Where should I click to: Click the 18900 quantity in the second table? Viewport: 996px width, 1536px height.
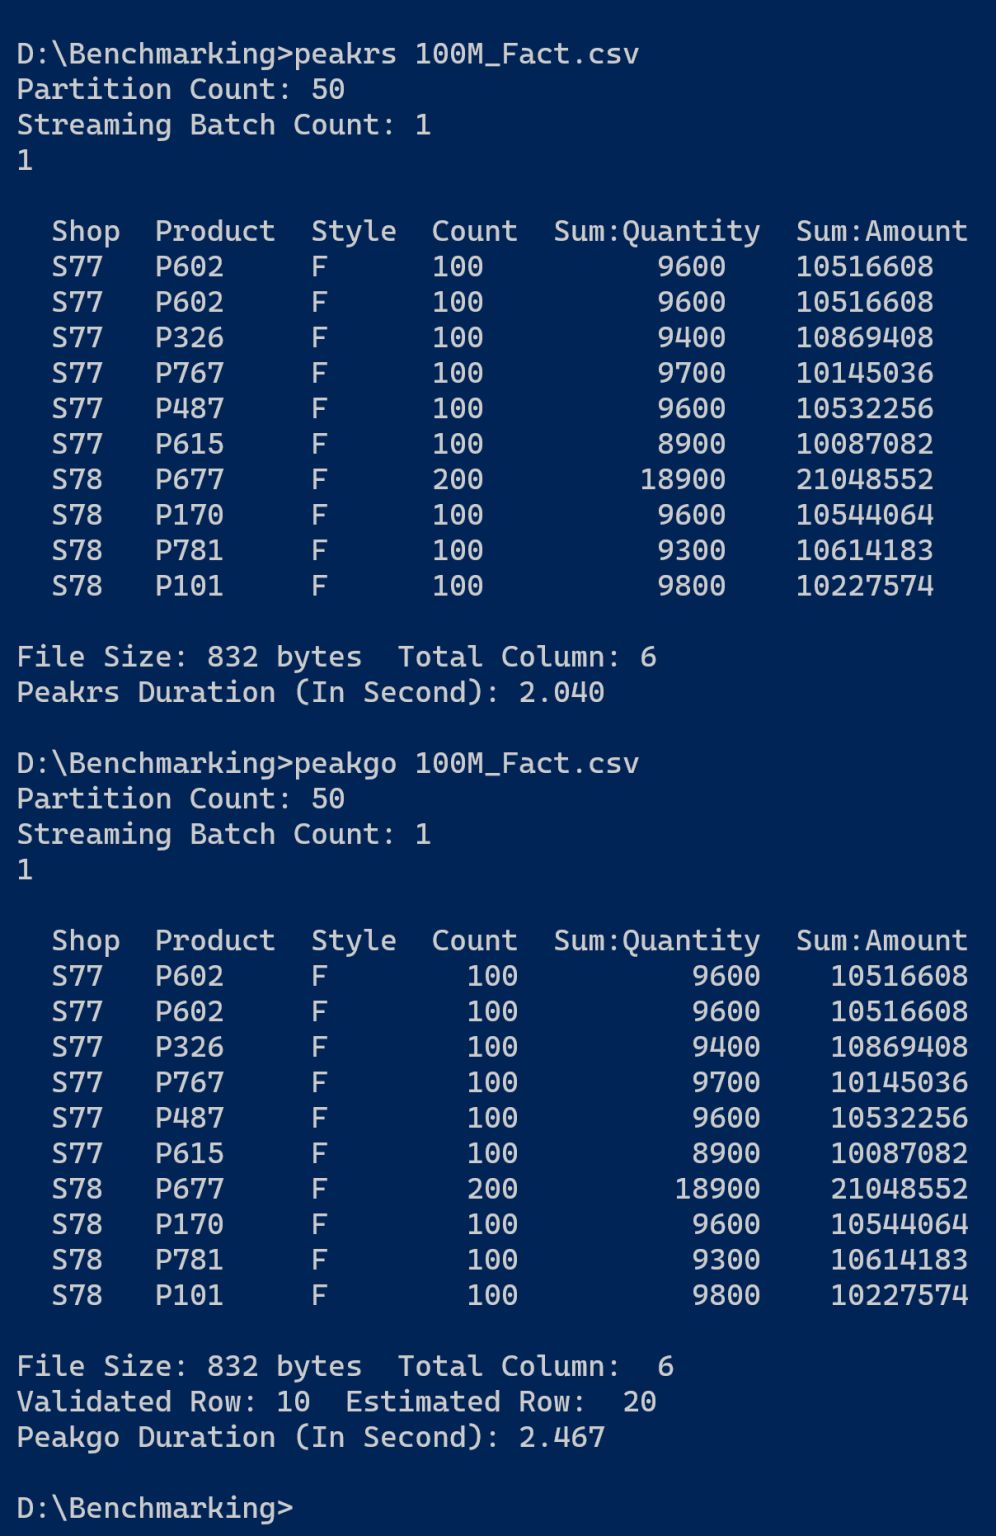[x=718, y=1189]
